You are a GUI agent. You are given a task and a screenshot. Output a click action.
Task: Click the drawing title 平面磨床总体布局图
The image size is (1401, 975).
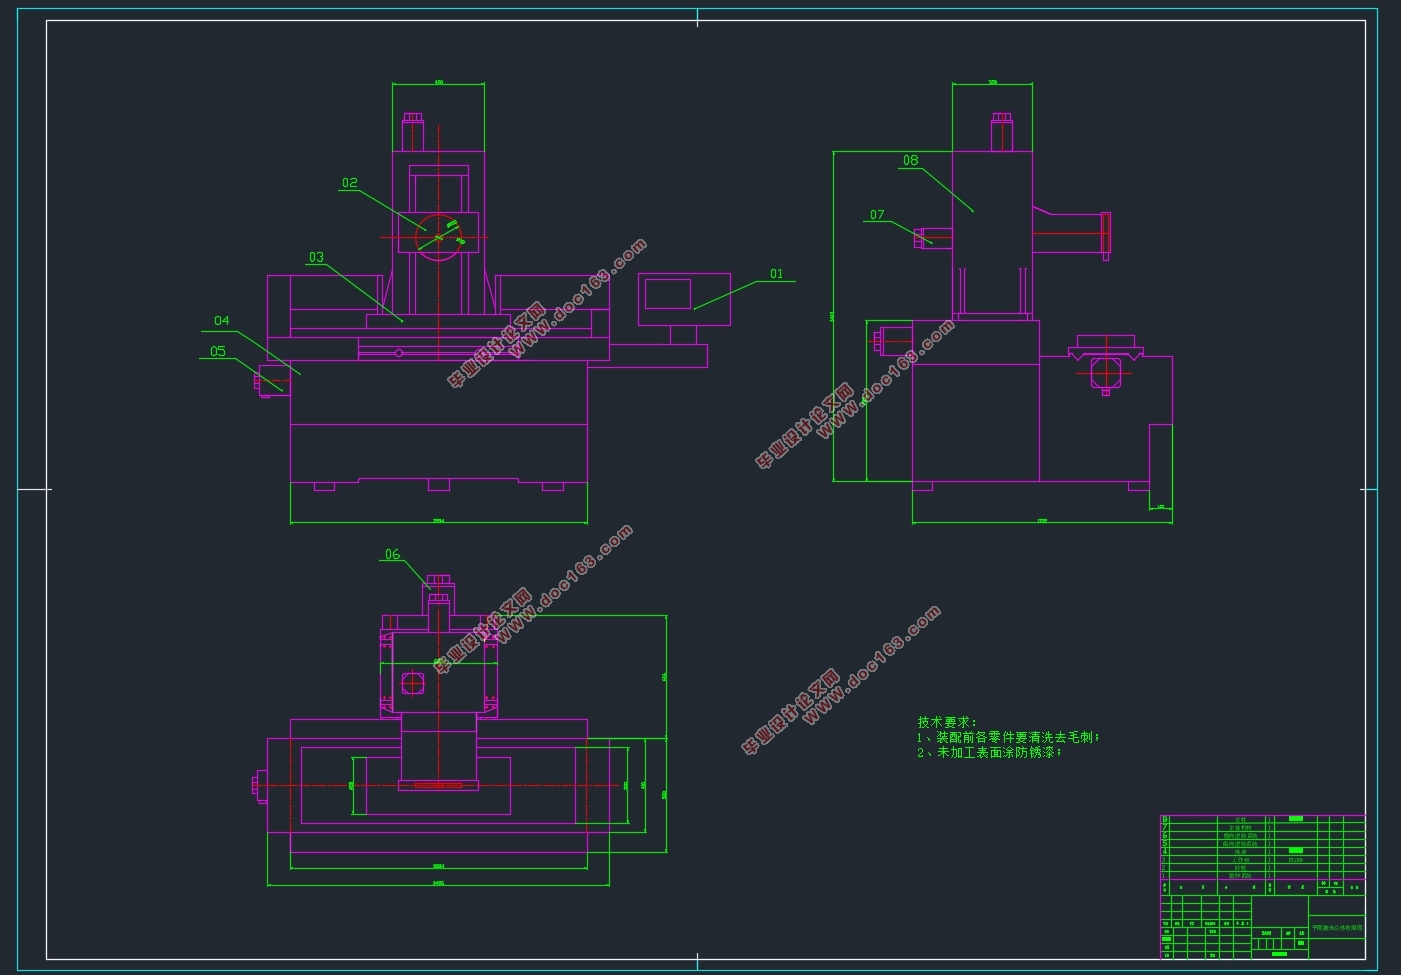[1337, 928]
